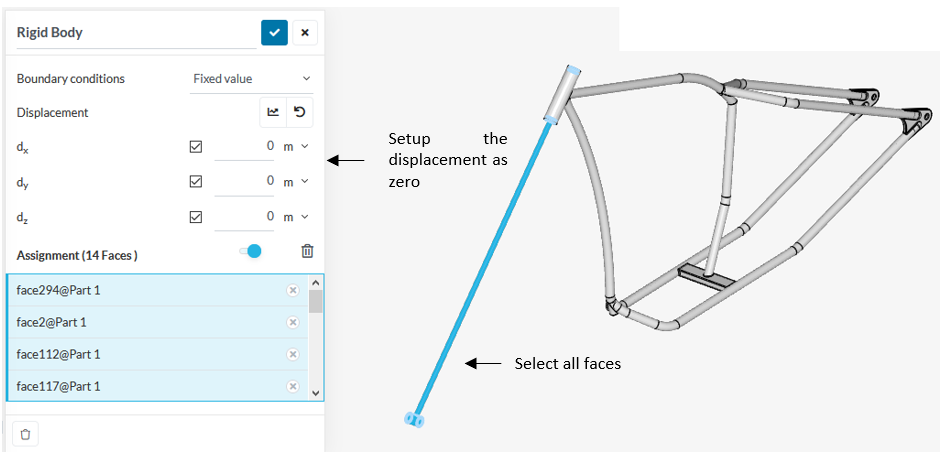Remove face112@Part 1 from assignment
This screenshot has width=947, height=456.
(x=293, y=354)
